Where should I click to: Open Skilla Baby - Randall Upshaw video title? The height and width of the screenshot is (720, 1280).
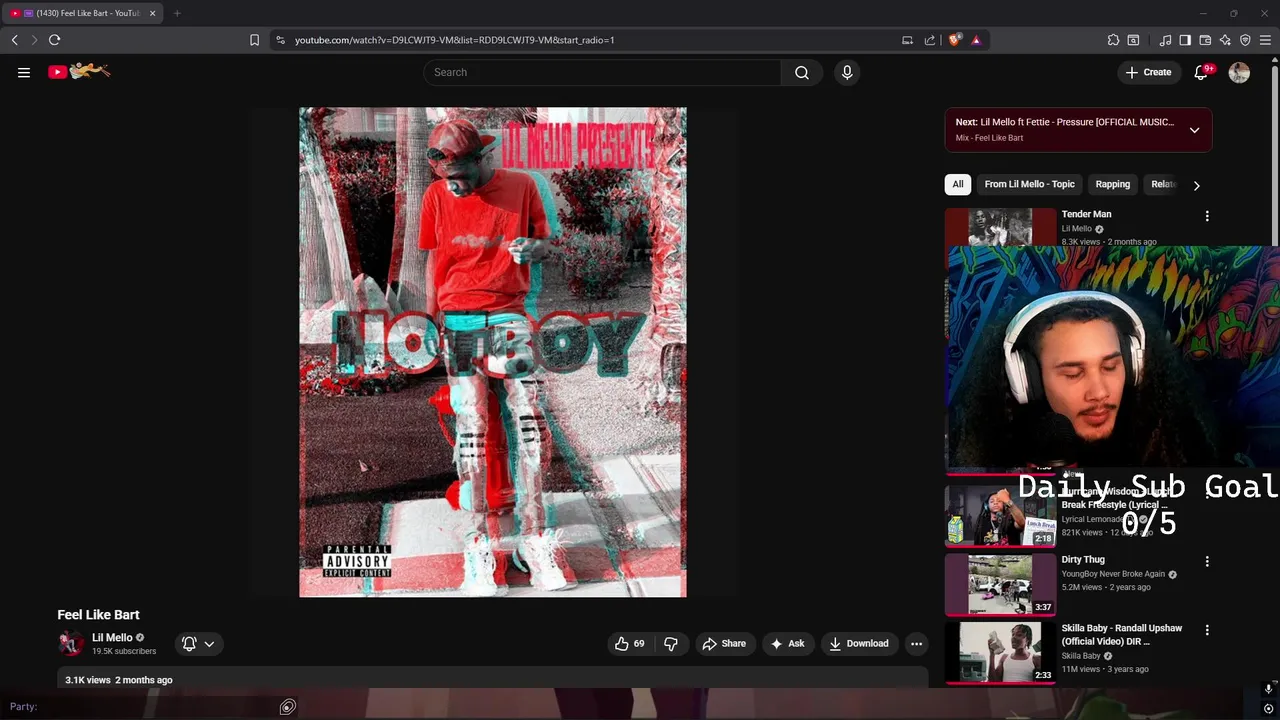coord(1122,635)
